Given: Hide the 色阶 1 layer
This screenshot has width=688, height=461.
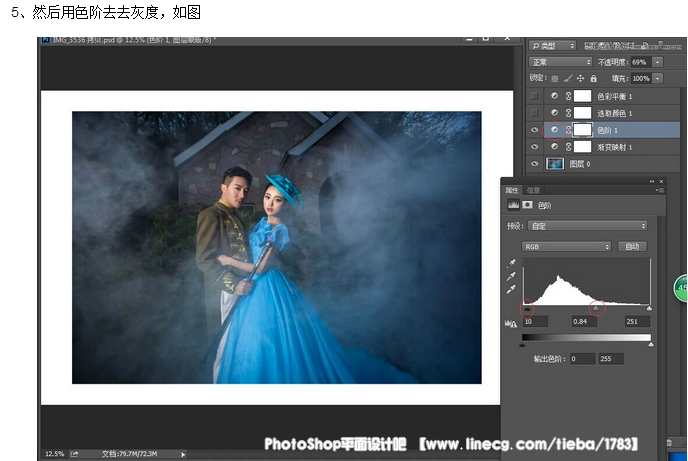Looking at the screenshot, I should tap(534, 130).
